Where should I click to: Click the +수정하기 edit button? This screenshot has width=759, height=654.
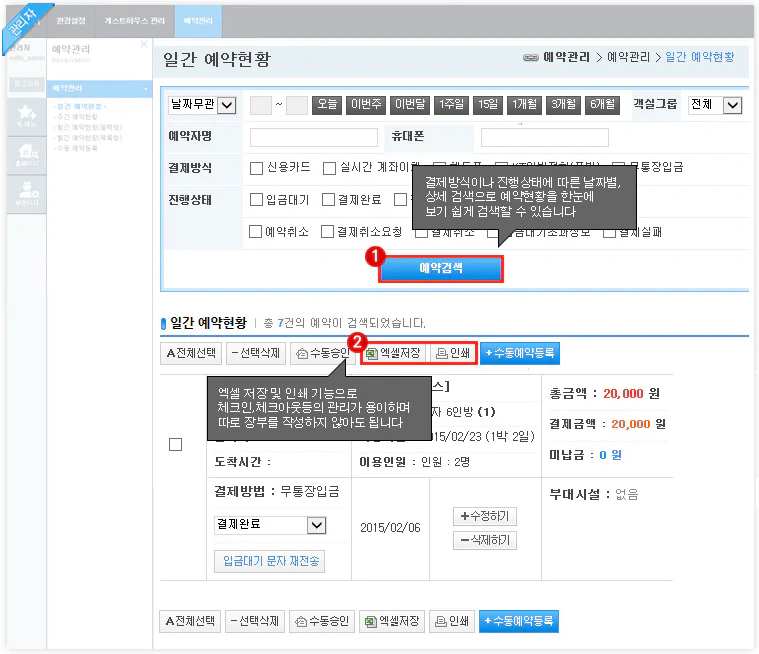pos(485,516)
